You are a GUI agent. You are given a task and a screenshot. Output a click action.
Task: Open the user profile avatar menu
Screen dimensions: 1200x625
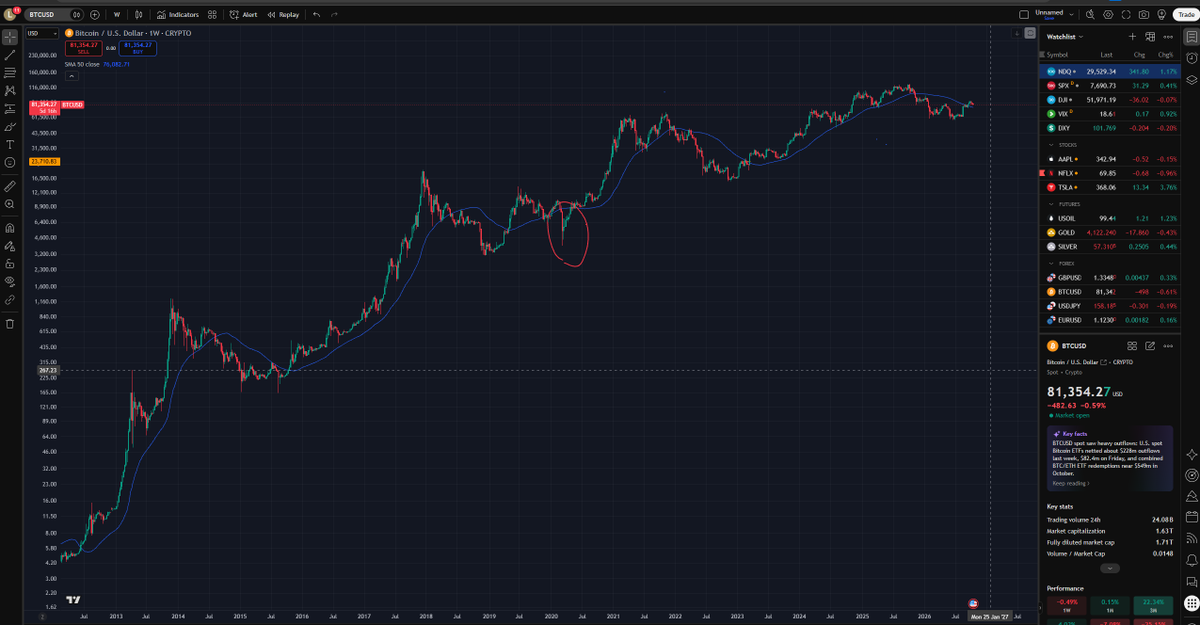(10, 14)
